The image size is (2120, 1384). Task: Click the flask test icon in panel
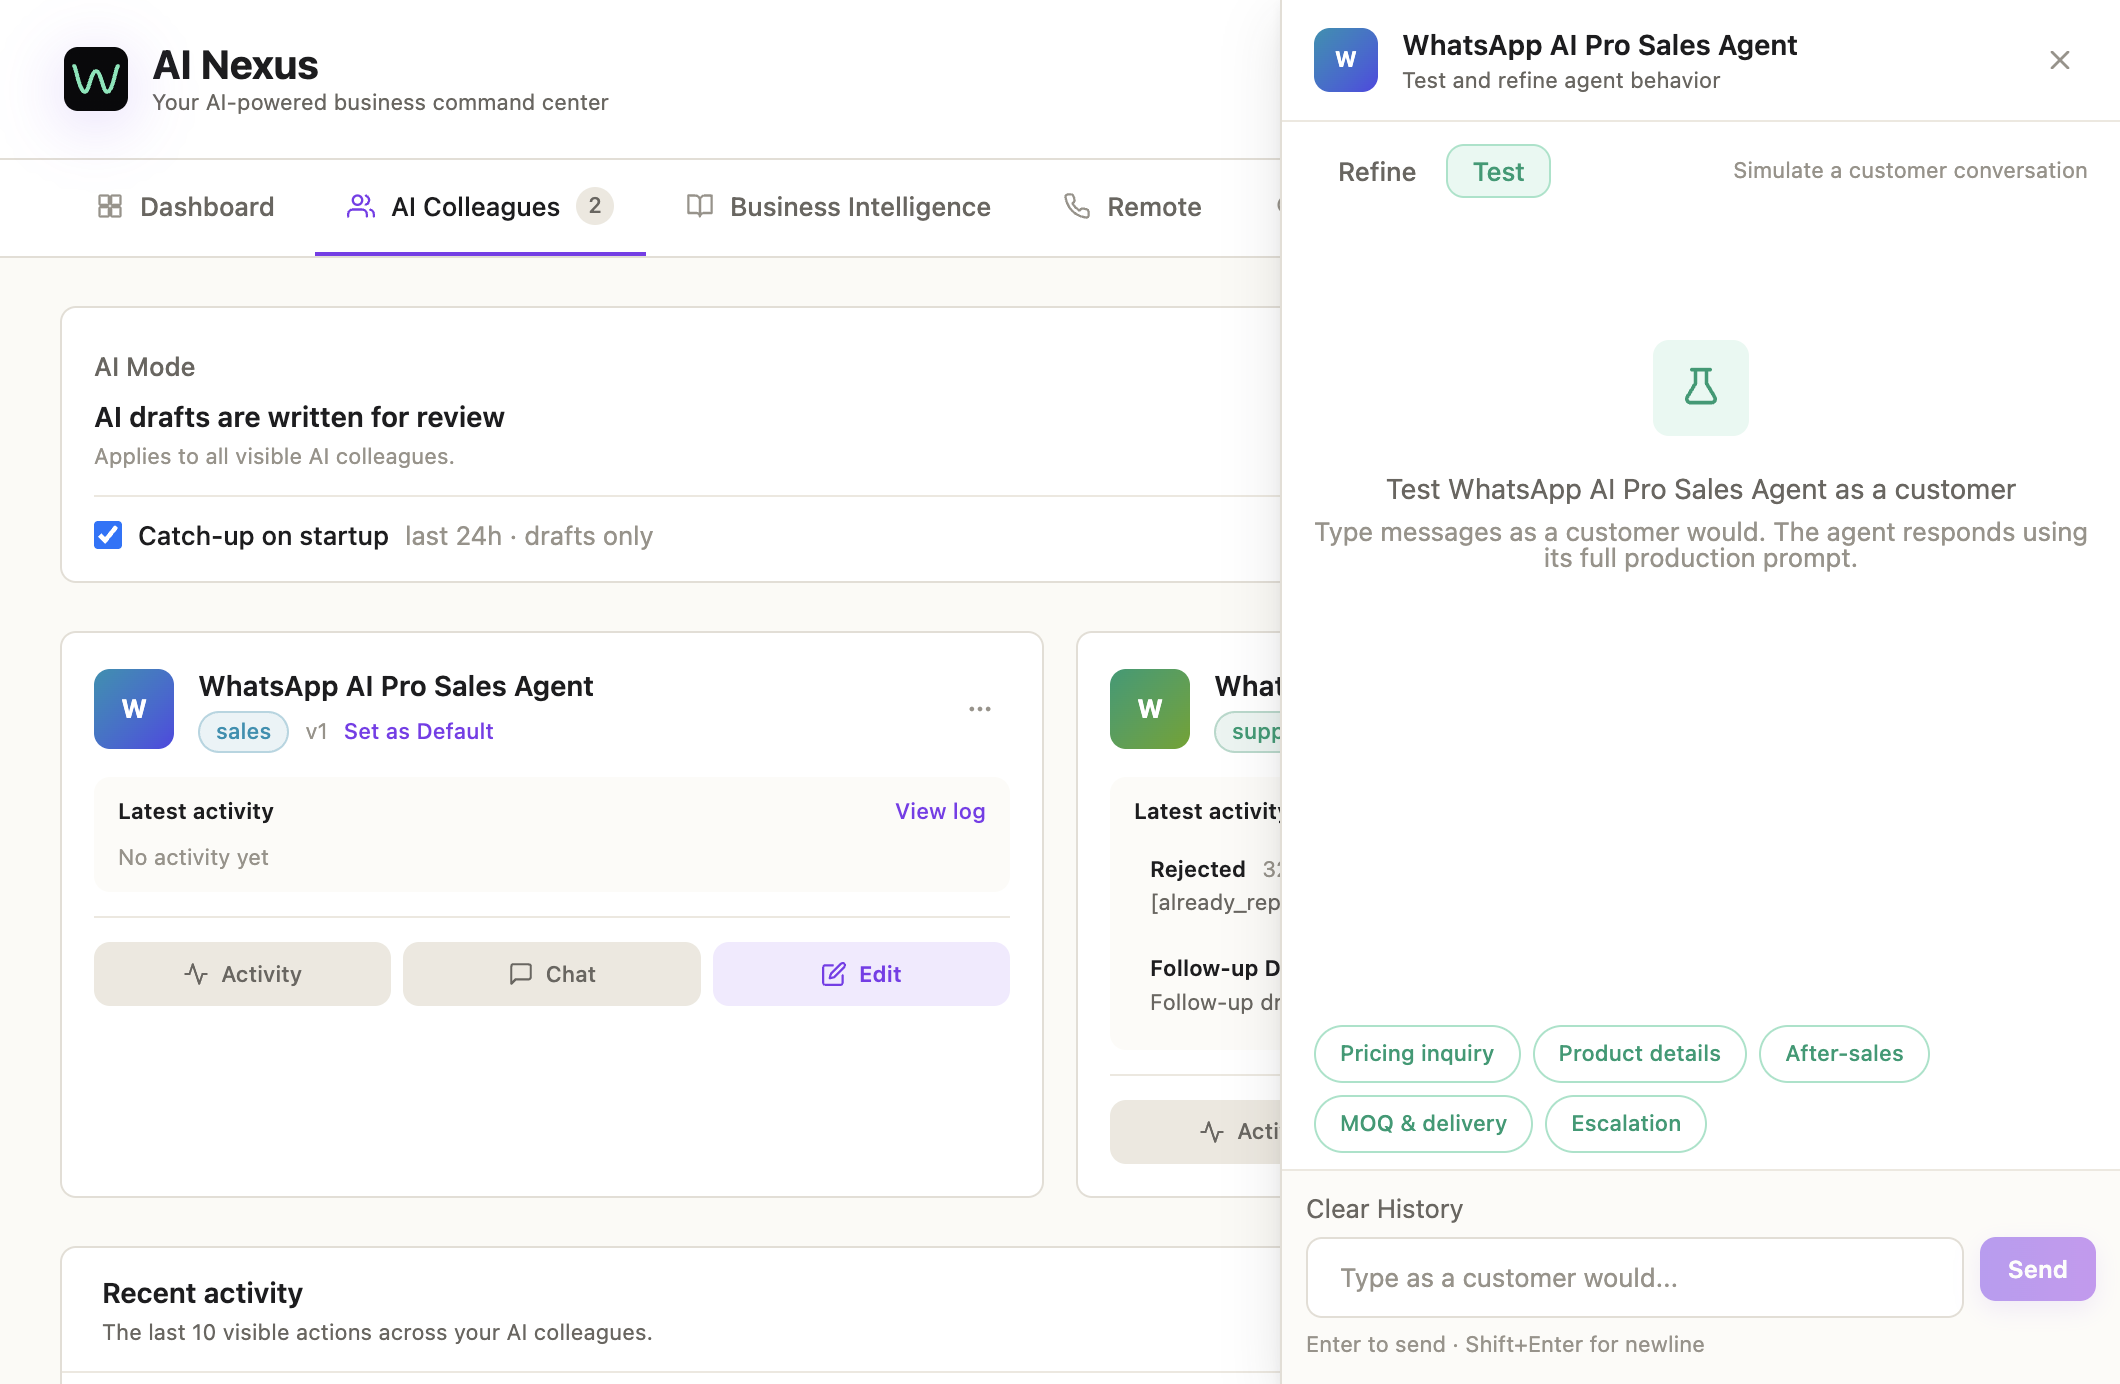(x=1701, y=388)
